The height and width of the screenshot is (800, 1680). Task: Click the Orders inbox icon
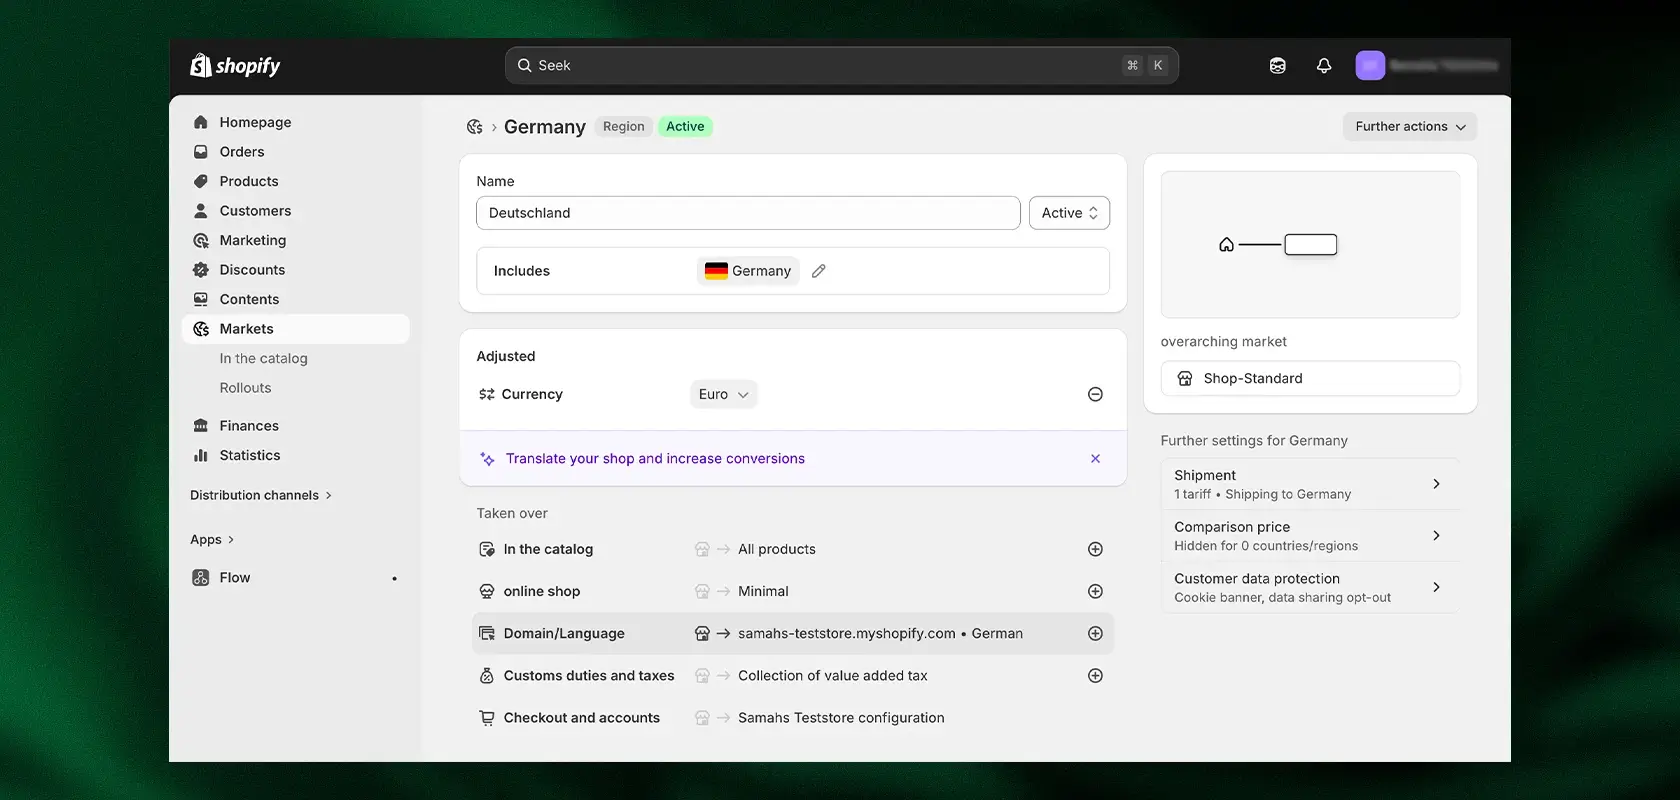201,152
